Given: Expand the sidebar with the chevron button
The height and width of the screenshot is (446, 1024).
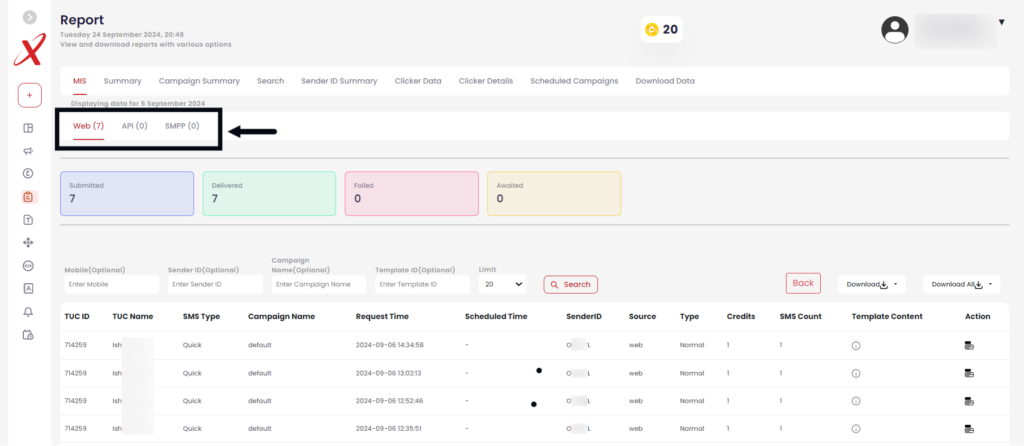Looking at the screenshot, I should (29, 18).
